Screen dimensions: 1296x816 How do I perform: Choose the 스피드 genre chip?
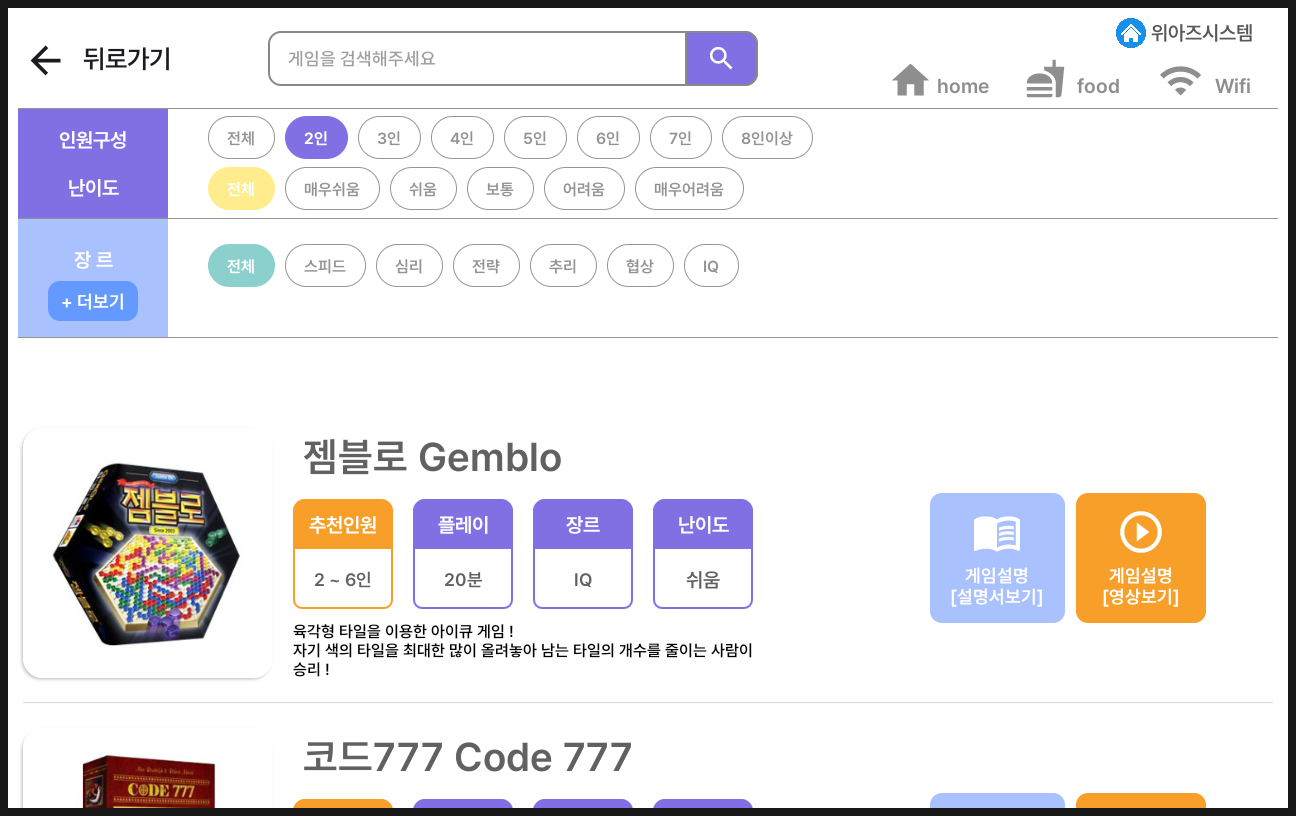pos(325,266)
